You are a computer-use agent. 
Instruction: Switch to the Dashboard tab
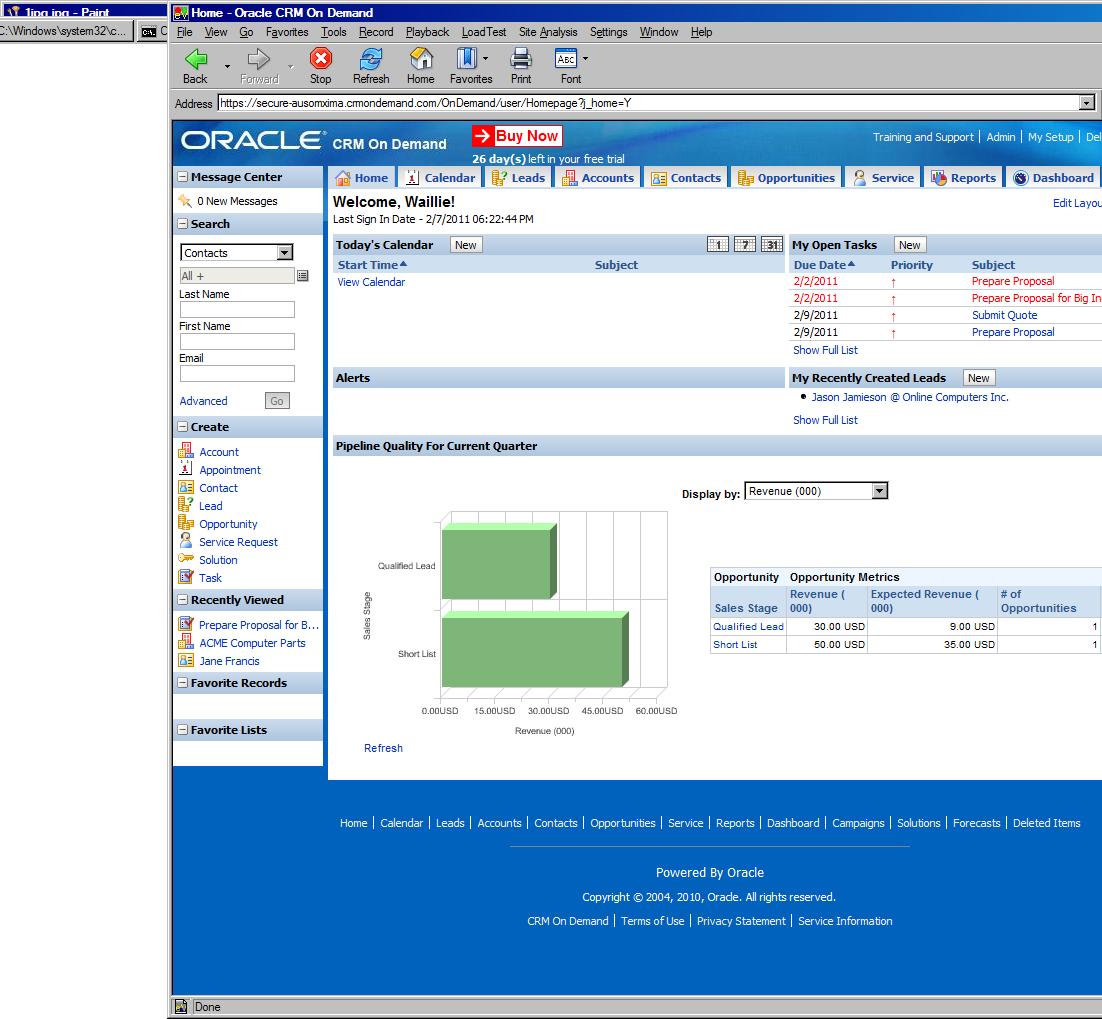click(1054, 178)
